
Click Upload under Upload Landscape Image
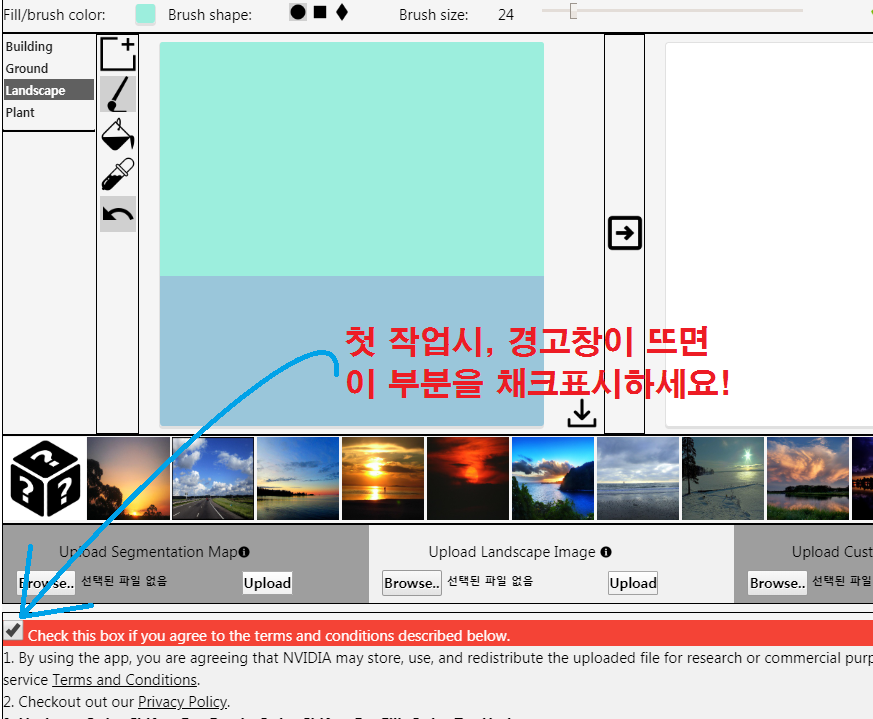pyautogui.click(x=633, y=583)
